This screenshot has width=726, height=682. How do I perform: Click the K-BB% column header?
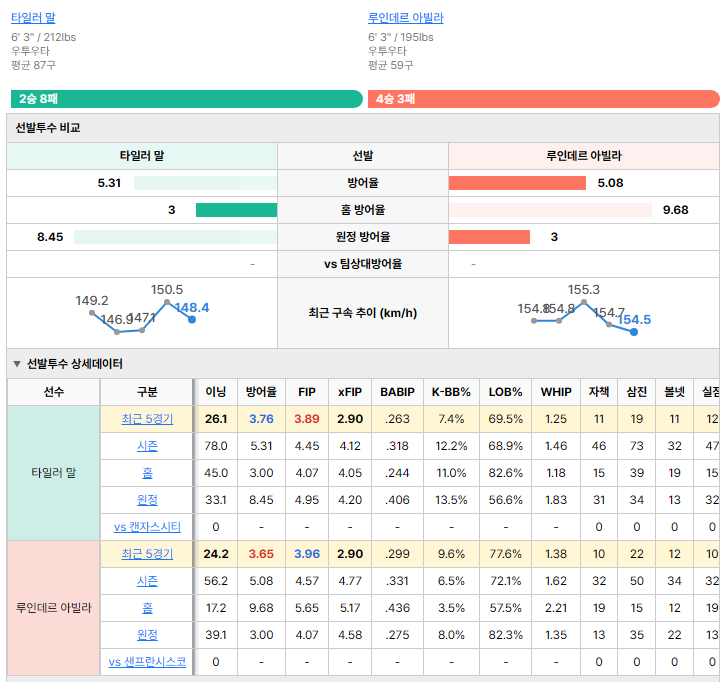[x=451, y=392]
